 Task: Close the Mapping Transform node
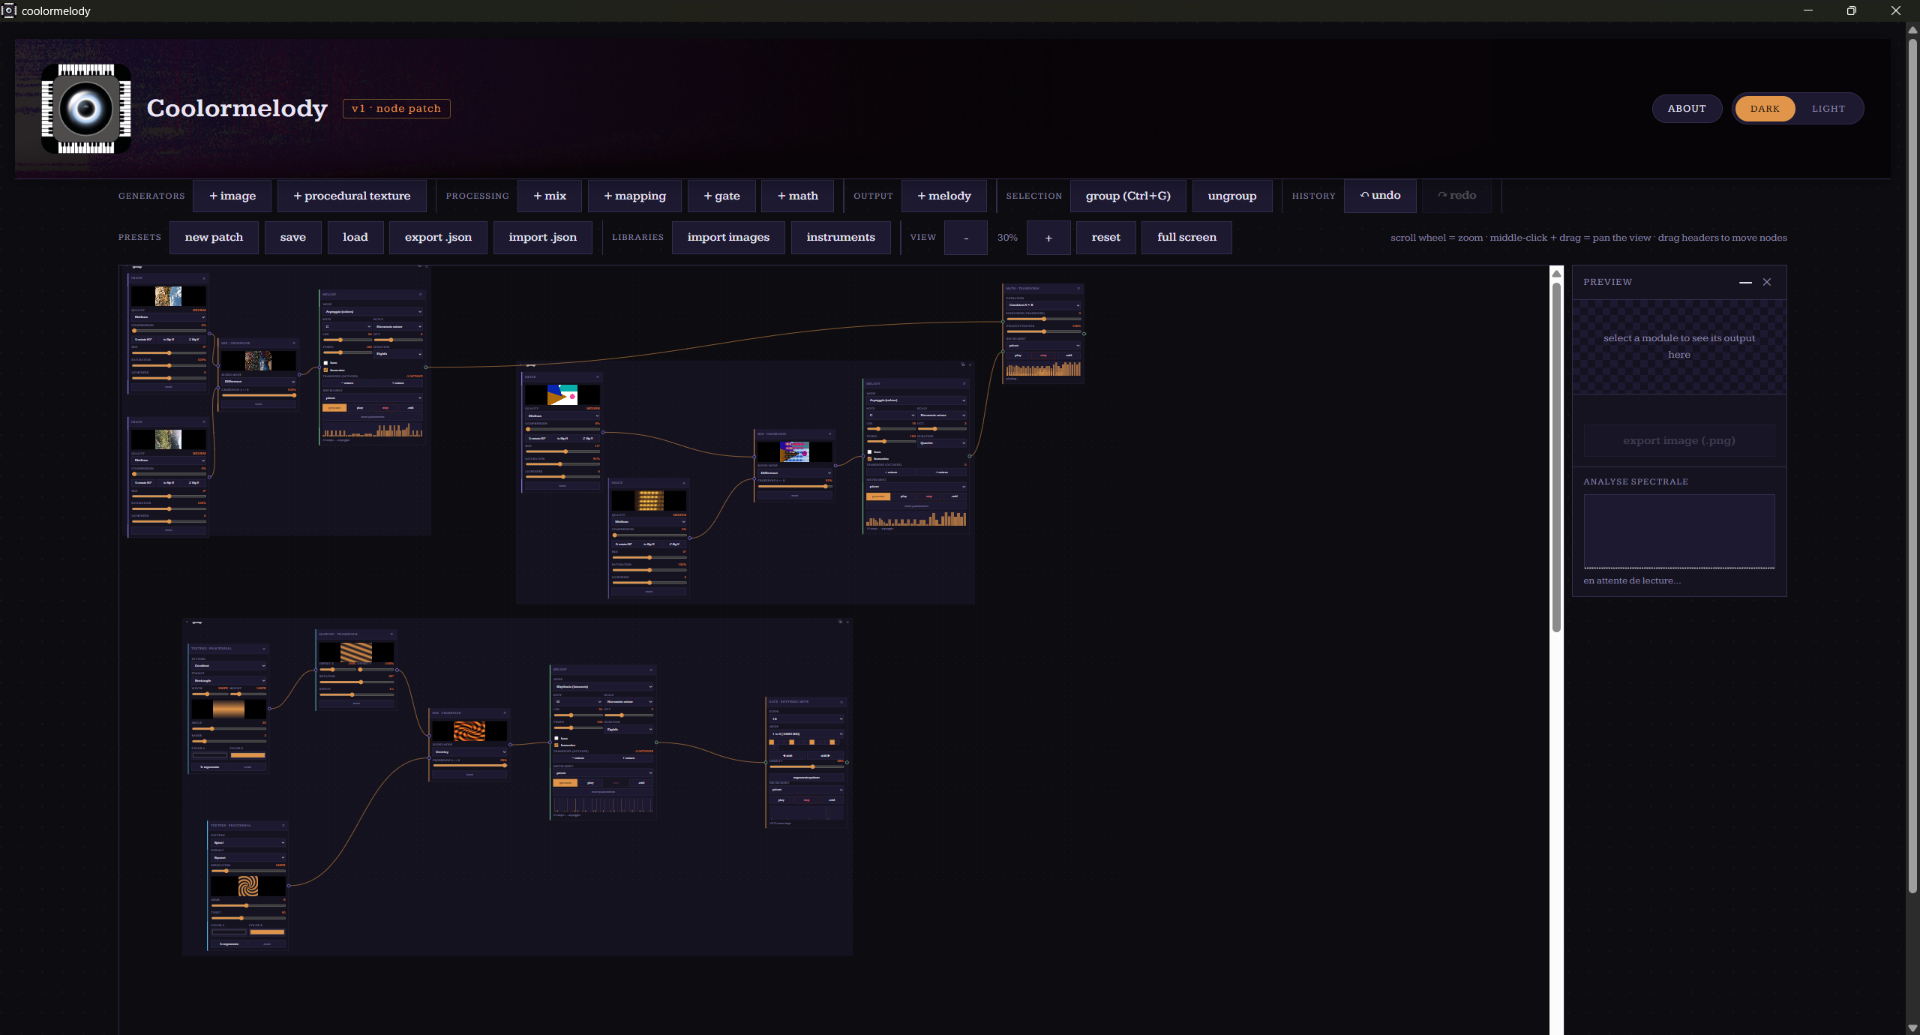[391, 634]
